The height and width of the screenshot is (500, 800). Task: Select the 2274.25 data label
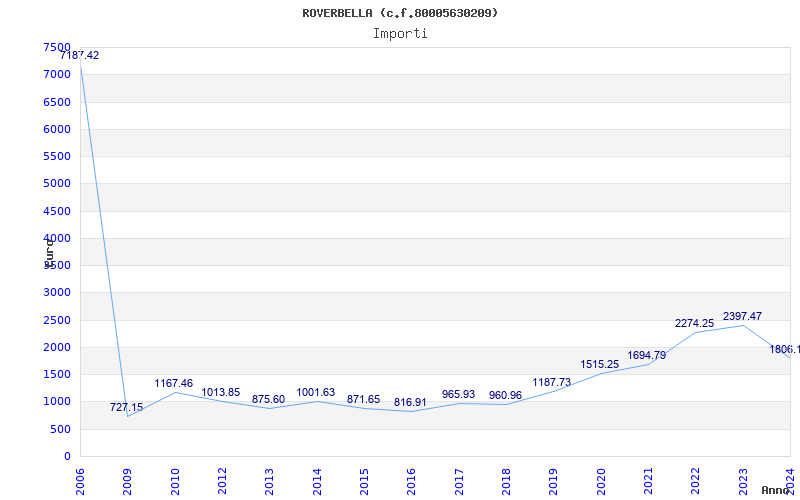[694, 323]
